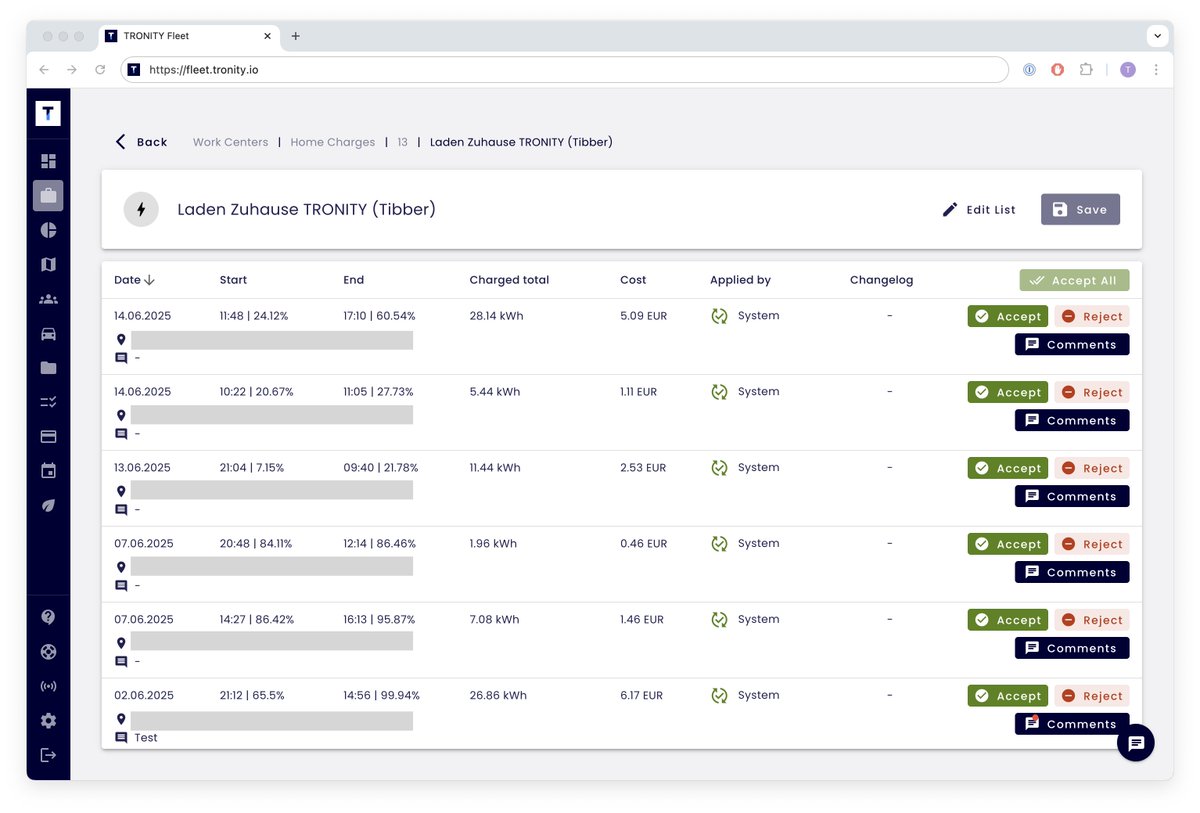Click Edit List
This screenshot has width=1200, height=813.
979,209
